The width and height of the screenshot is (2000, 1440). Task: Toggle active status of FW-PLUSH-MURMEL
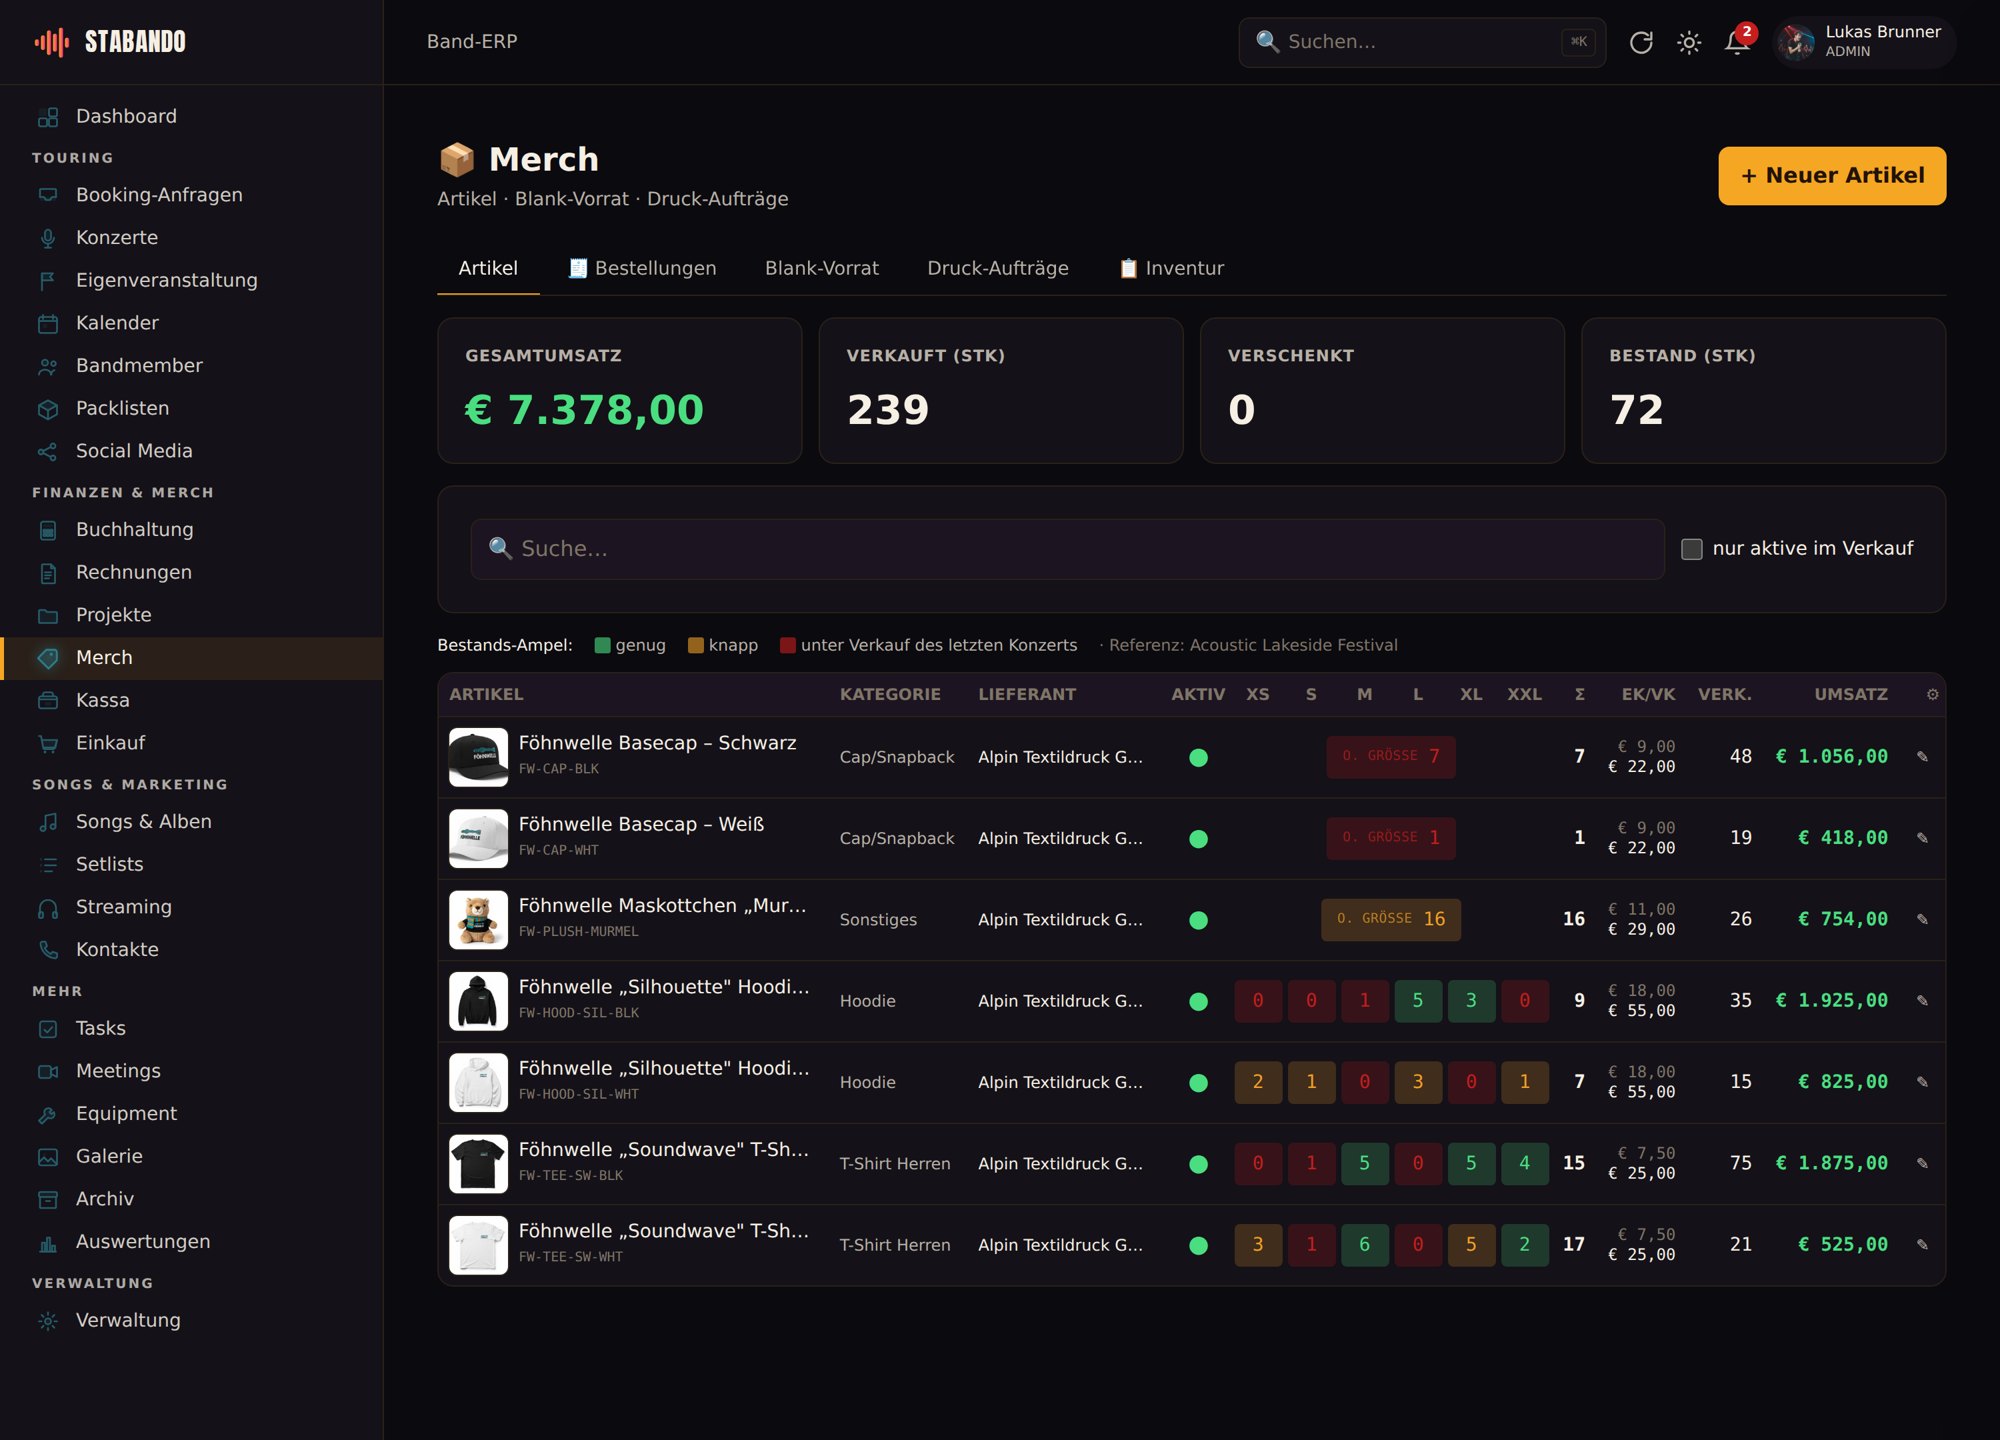click(x=1198, y=920)
